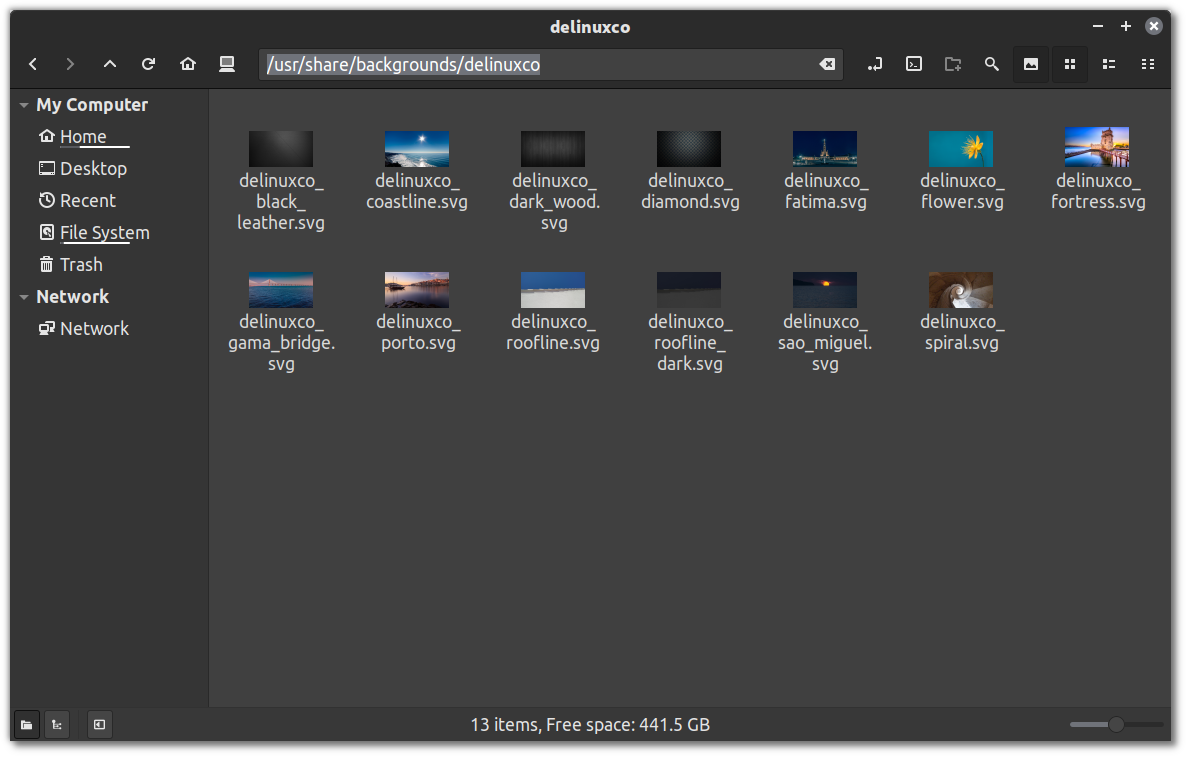
Task: Start a file search
Action: coord(991,64)
